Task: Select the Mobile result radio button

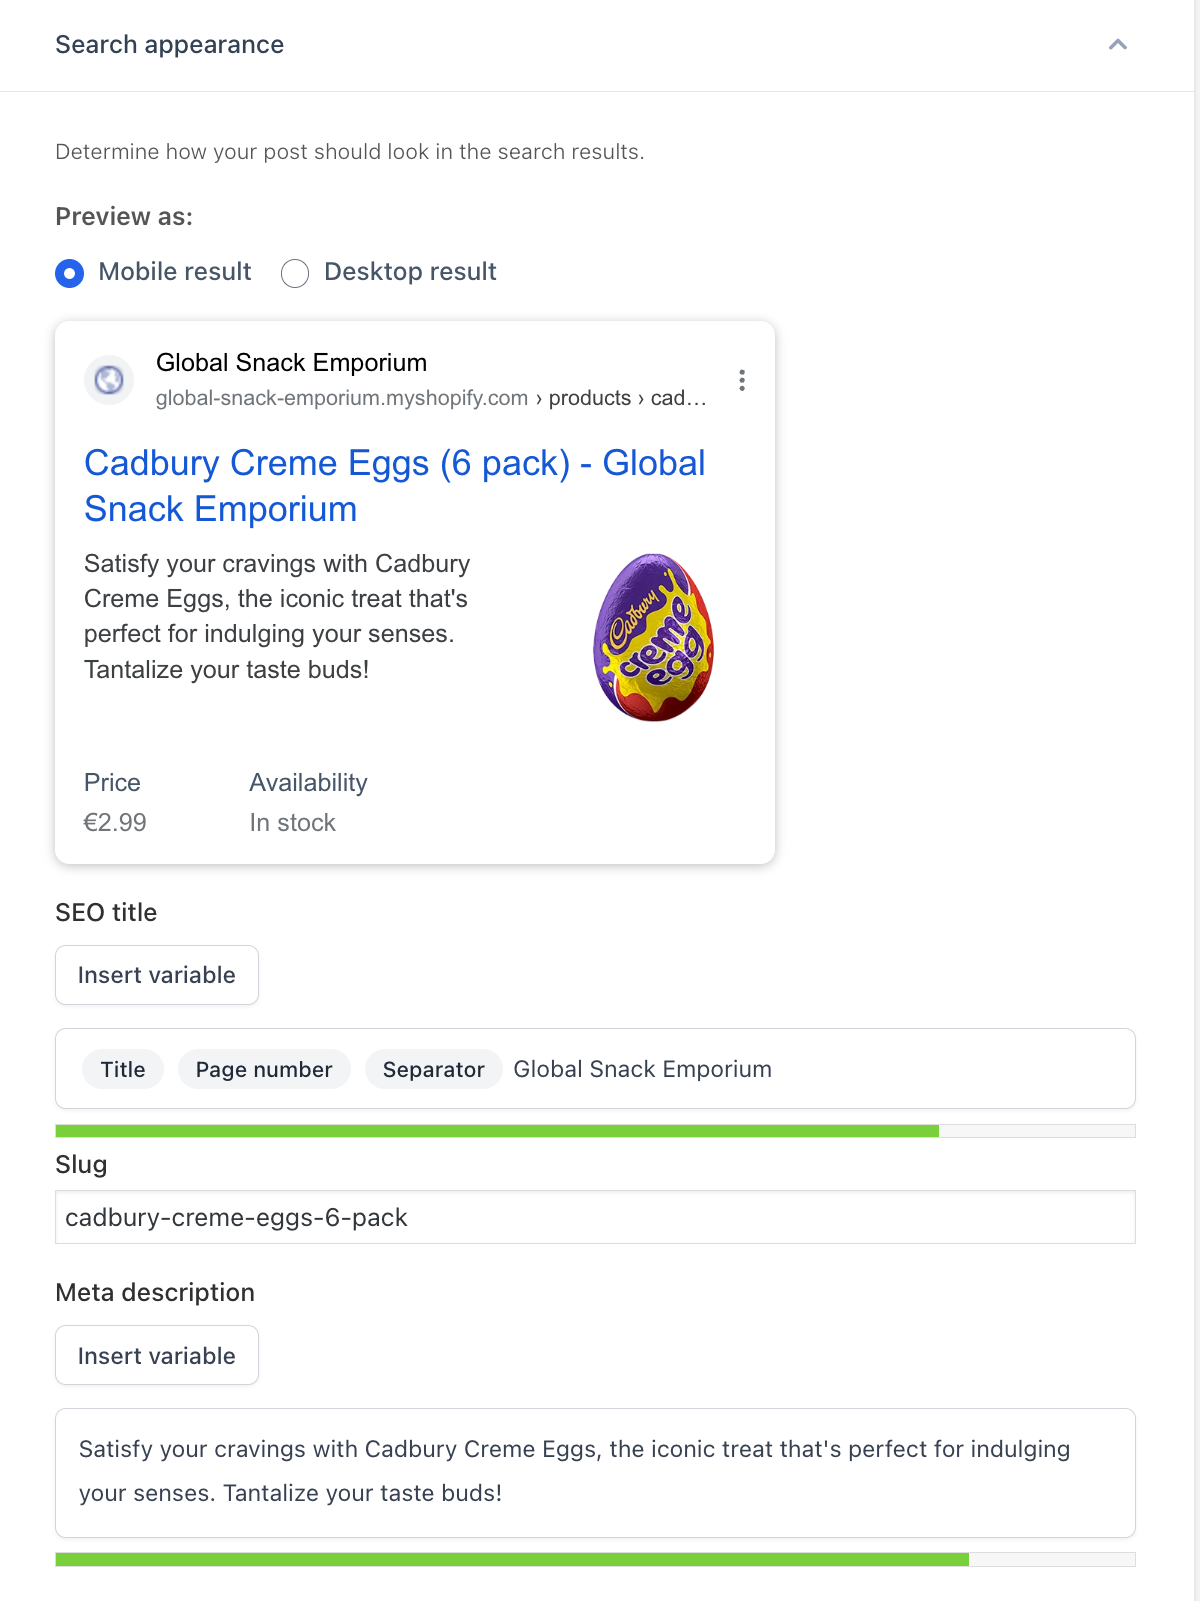Action: (70, 273)
